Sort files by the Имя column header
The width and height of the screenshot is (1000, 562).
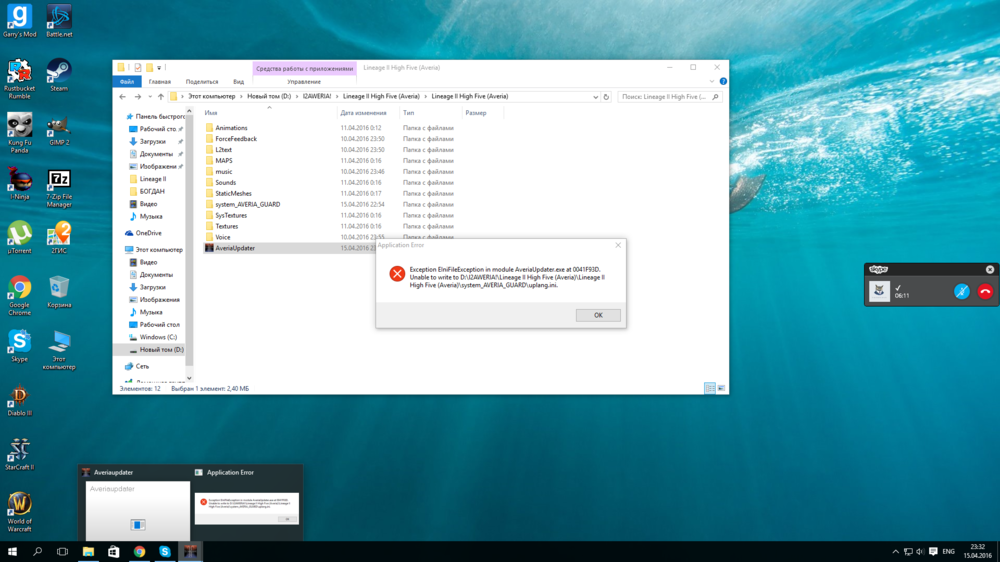[212, 113]
